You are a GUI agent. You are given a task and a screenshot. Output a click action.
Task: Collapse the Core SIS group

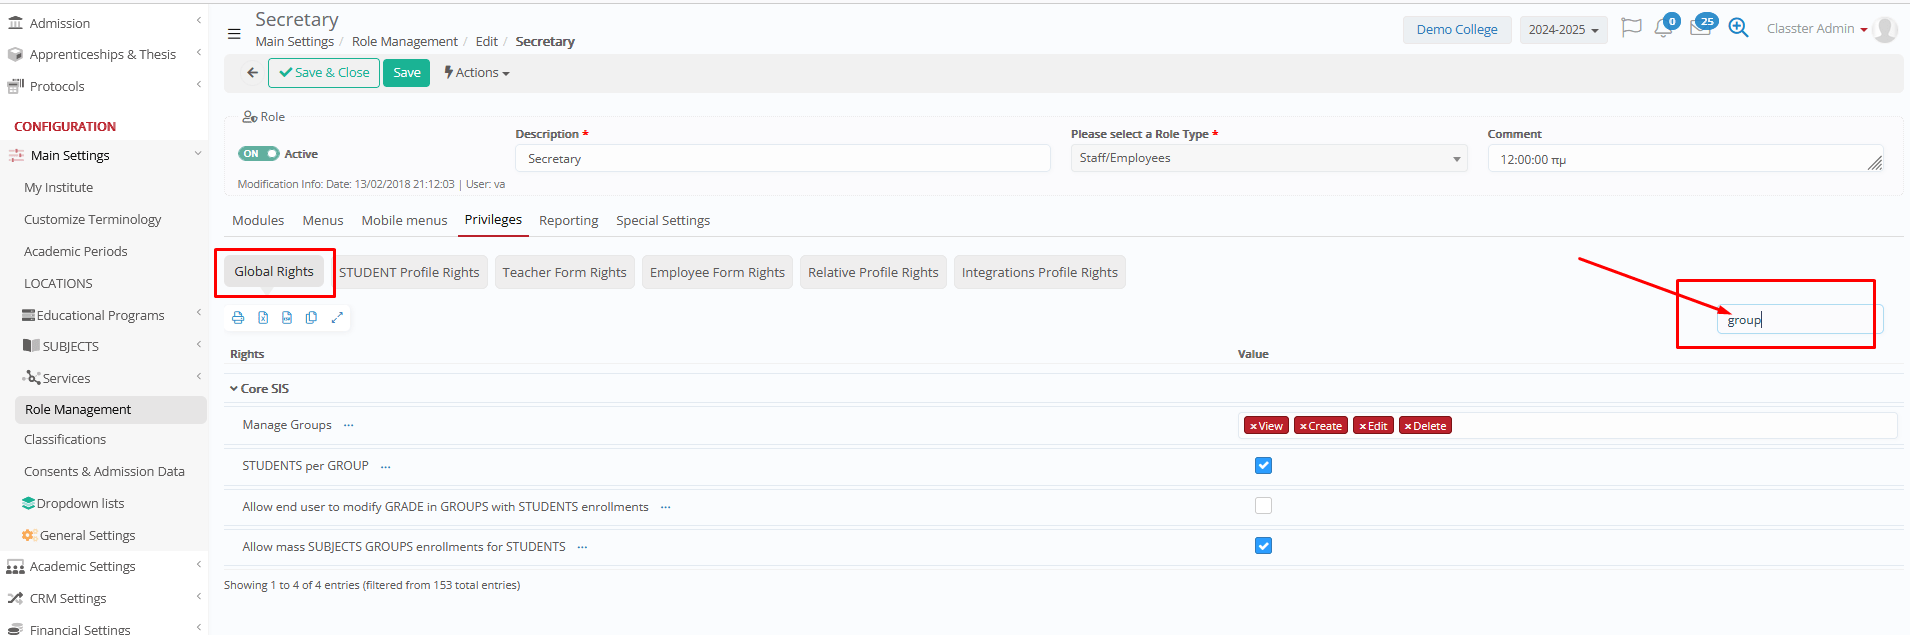tap(234, 389)
